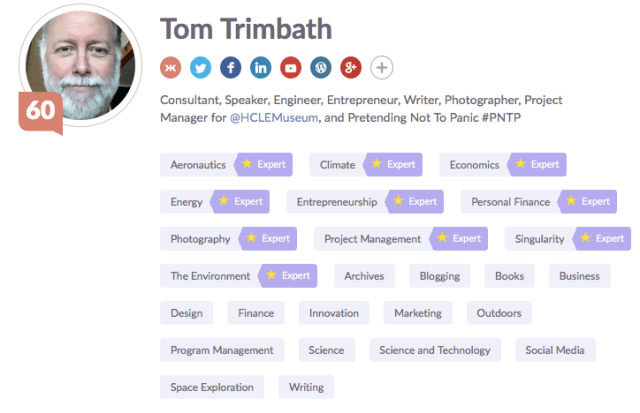Open the Google Plus icon
Viewport: 640px width, 413px height.
(351, 68)
